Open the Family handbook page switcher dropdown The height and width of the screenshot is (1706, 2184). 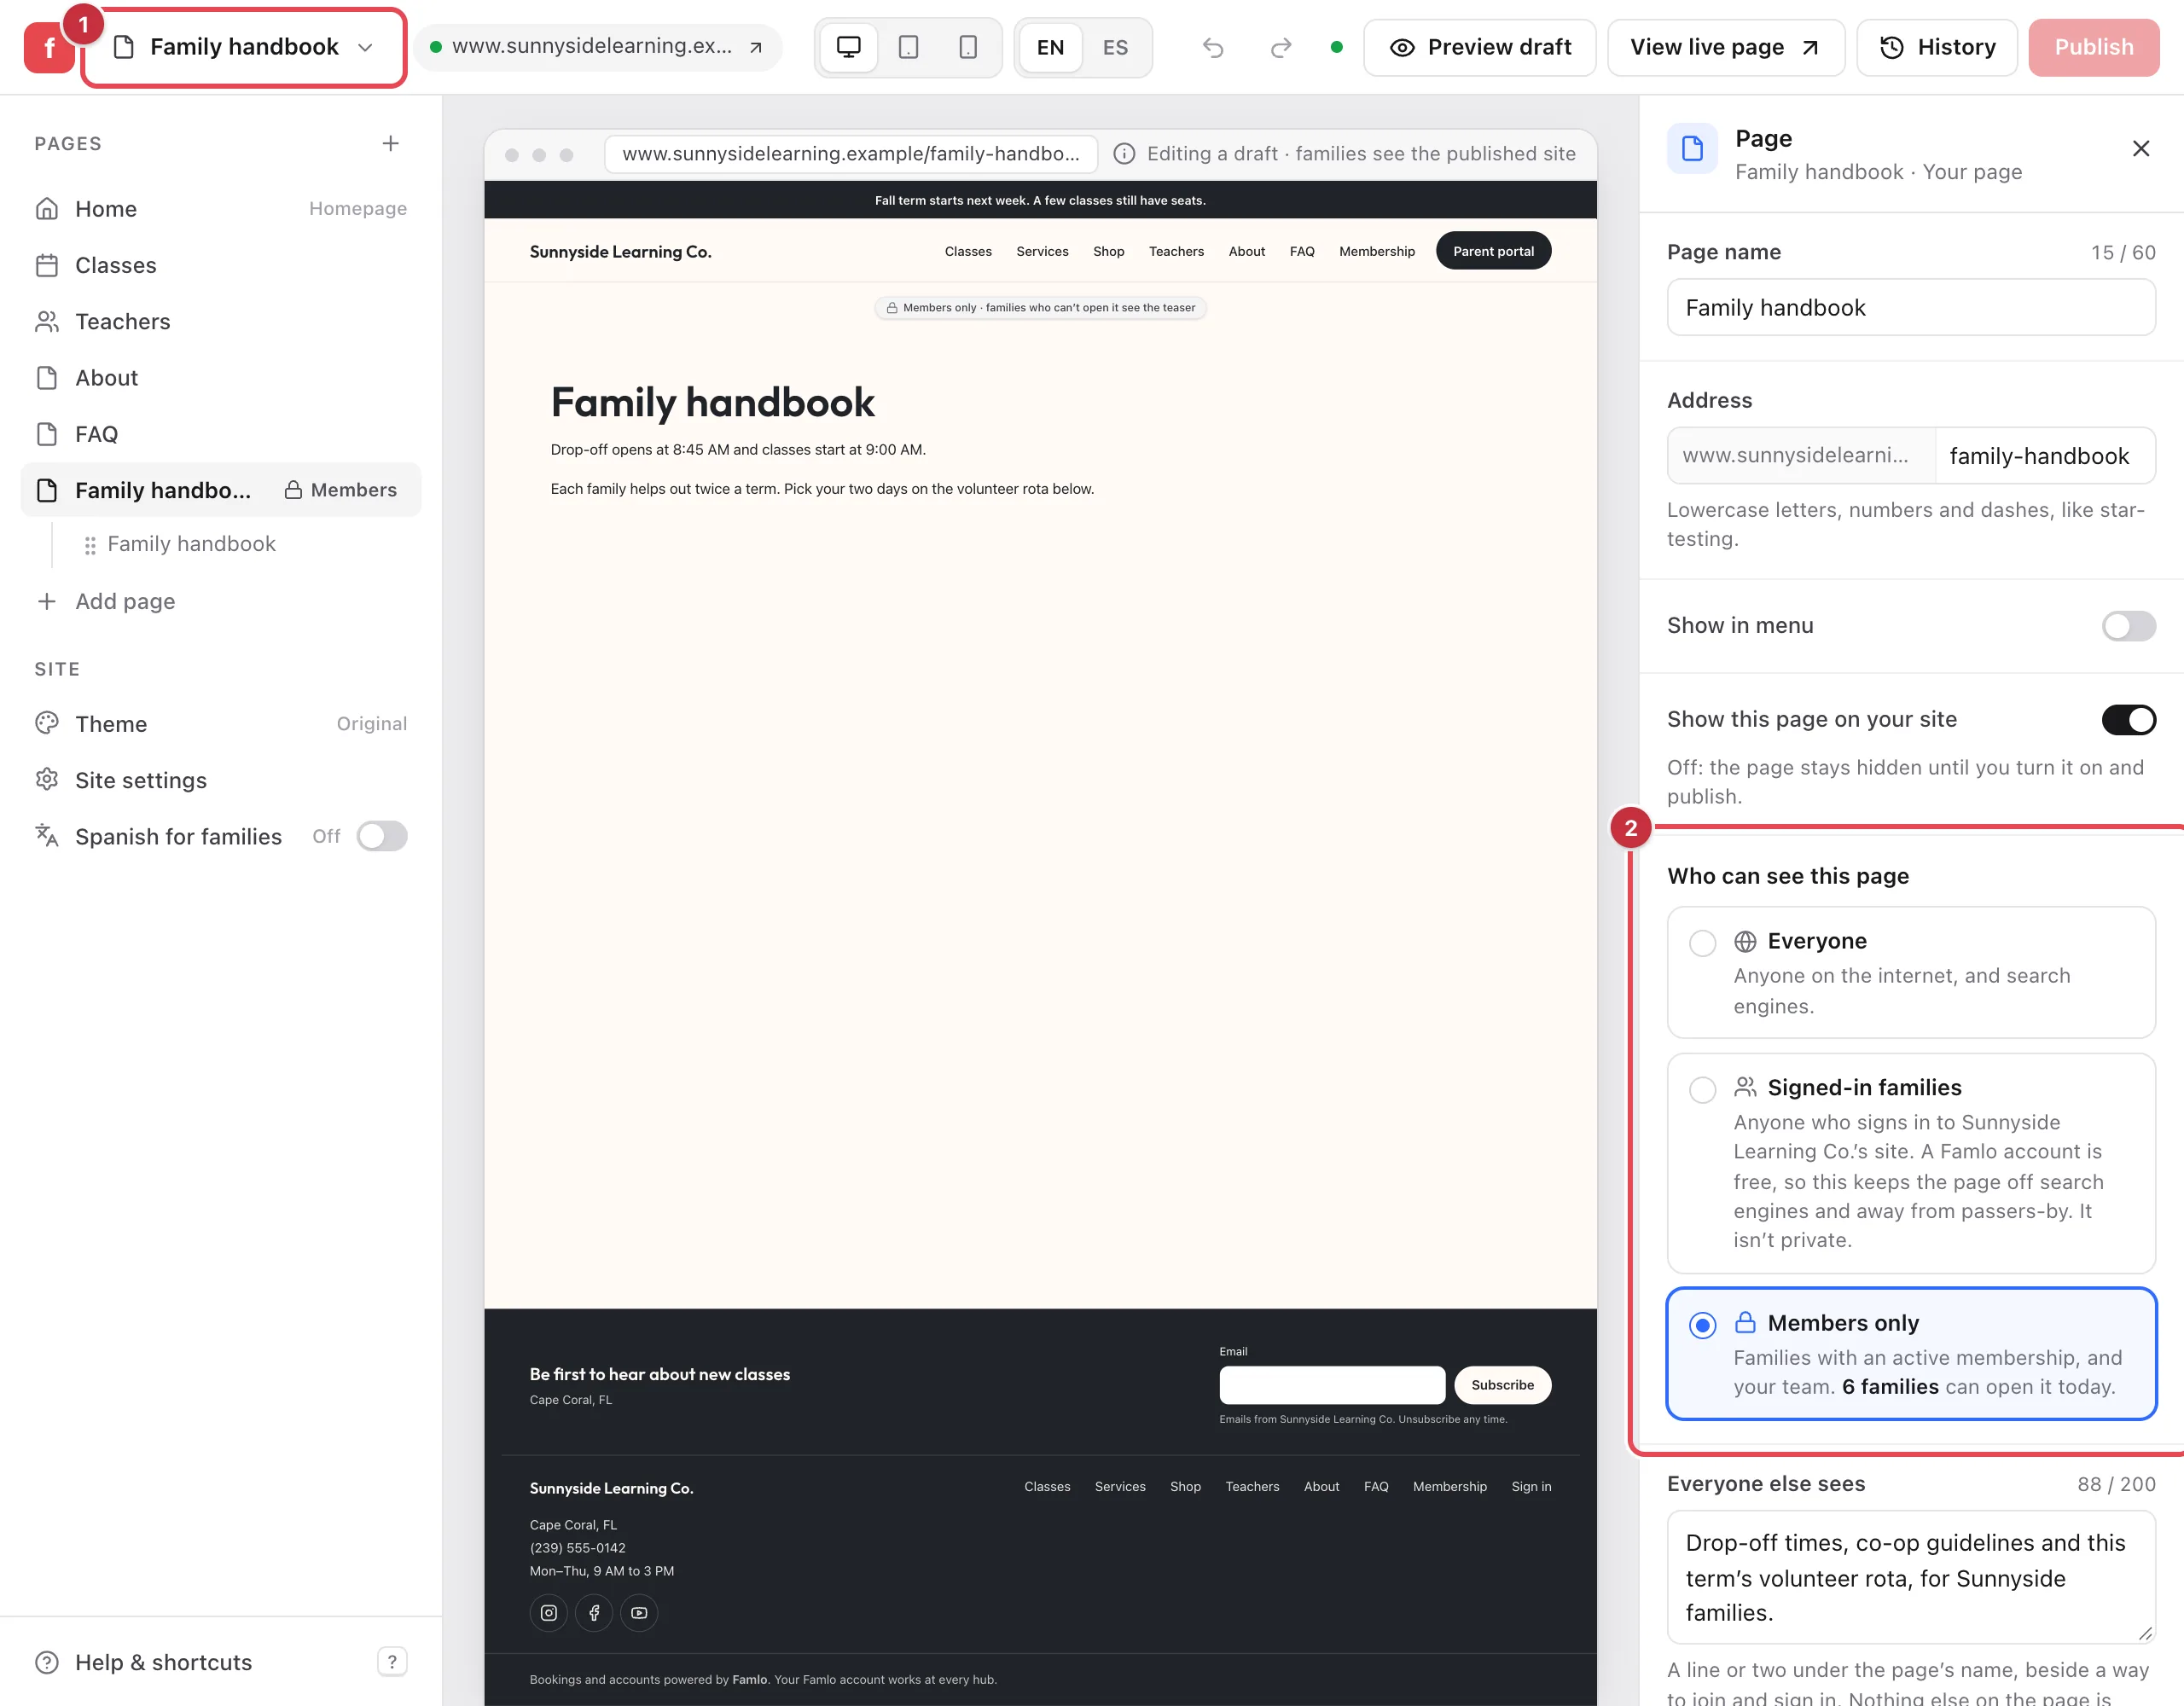pyautogui.click(x=244, y=47)
